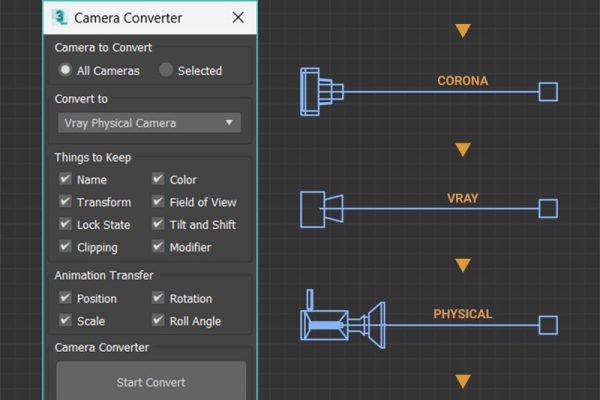600x400 pixels.
Task: Click the CORONA label
Action: (x=463, y=81)
